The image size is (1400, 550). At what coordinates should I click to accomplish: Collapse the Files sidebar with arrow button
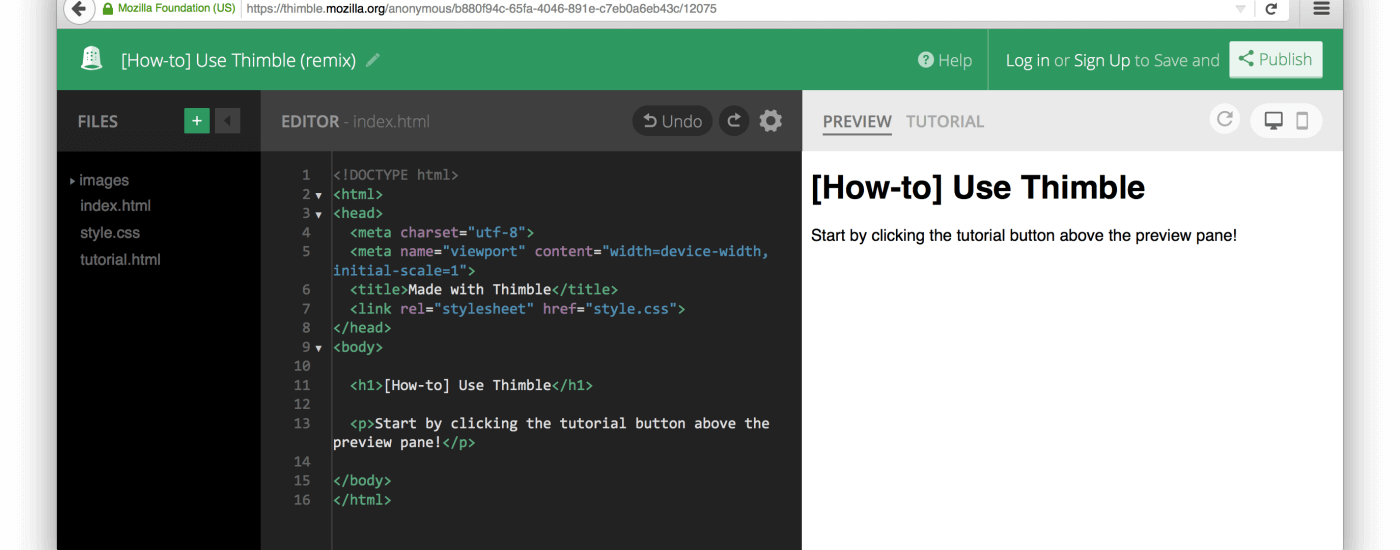(x=228, y=121)
